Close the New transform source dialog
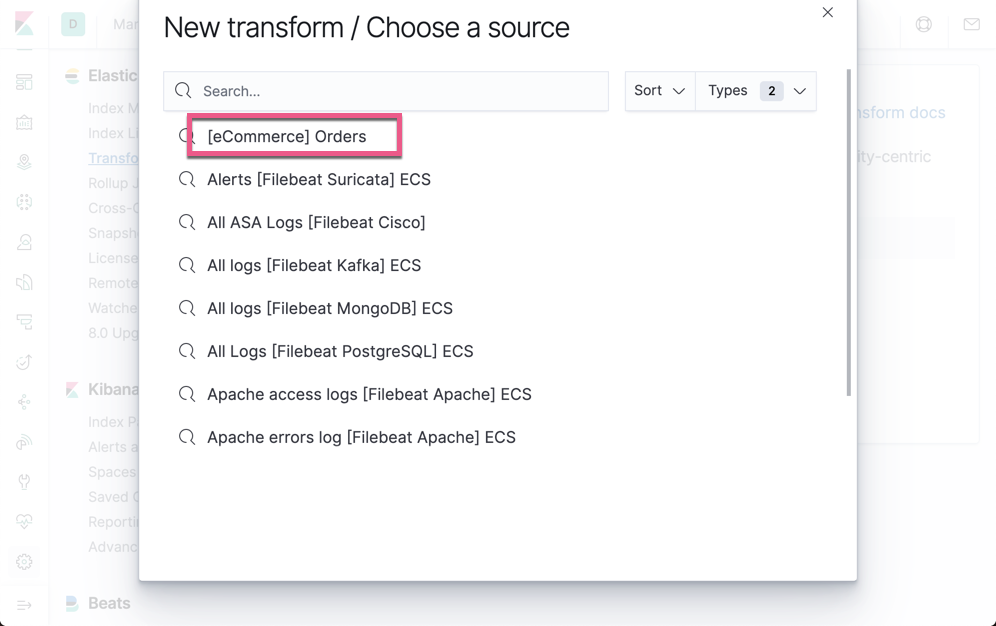Screen dimensions: 996x626 click(x=827, y=13)
